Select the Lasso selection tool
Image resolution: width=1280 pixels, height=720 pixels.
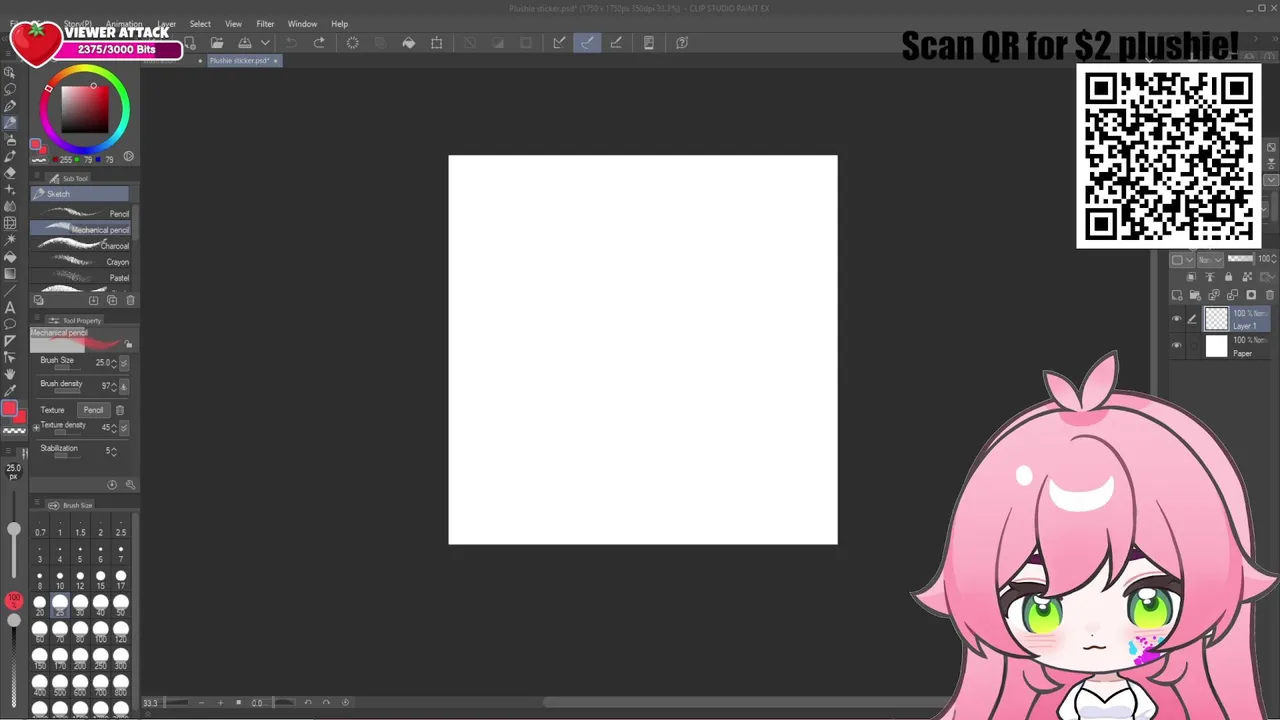pyautogui.click(x=9, y=88)
